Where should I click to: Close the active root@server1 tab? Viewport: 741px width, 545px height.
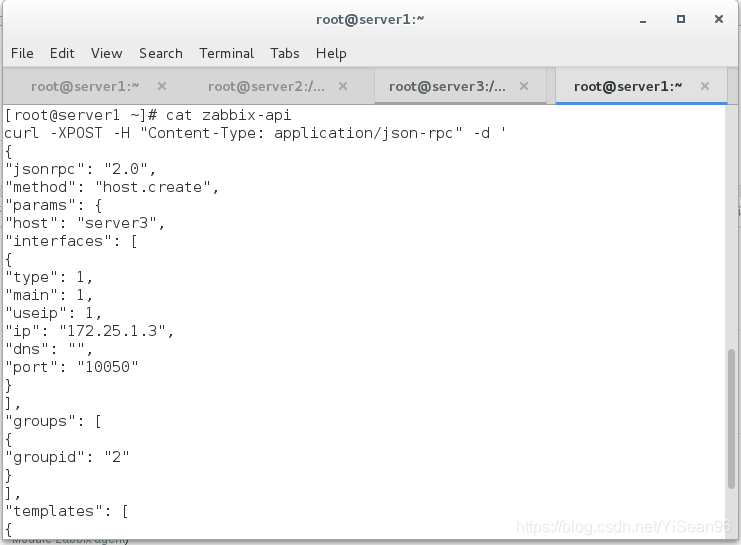click(x=705, y=86)
